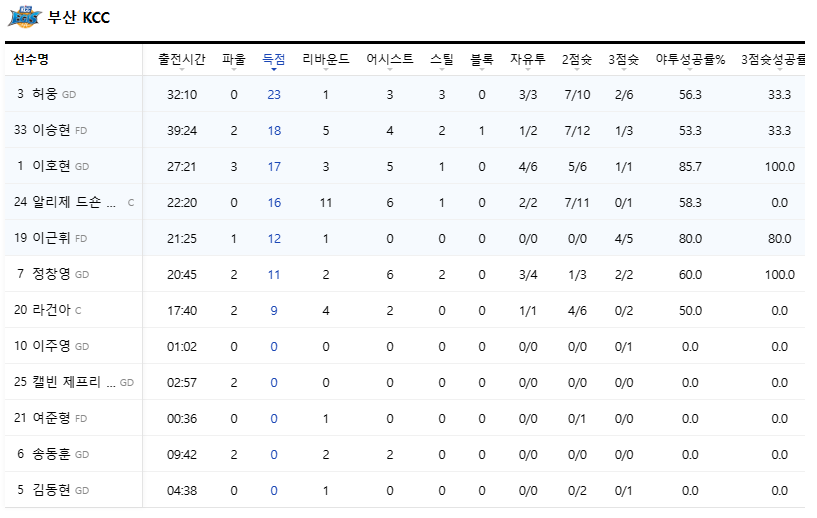The image size is (817, 518).
Task: Open player 여준형 profile
Action: 51,418
